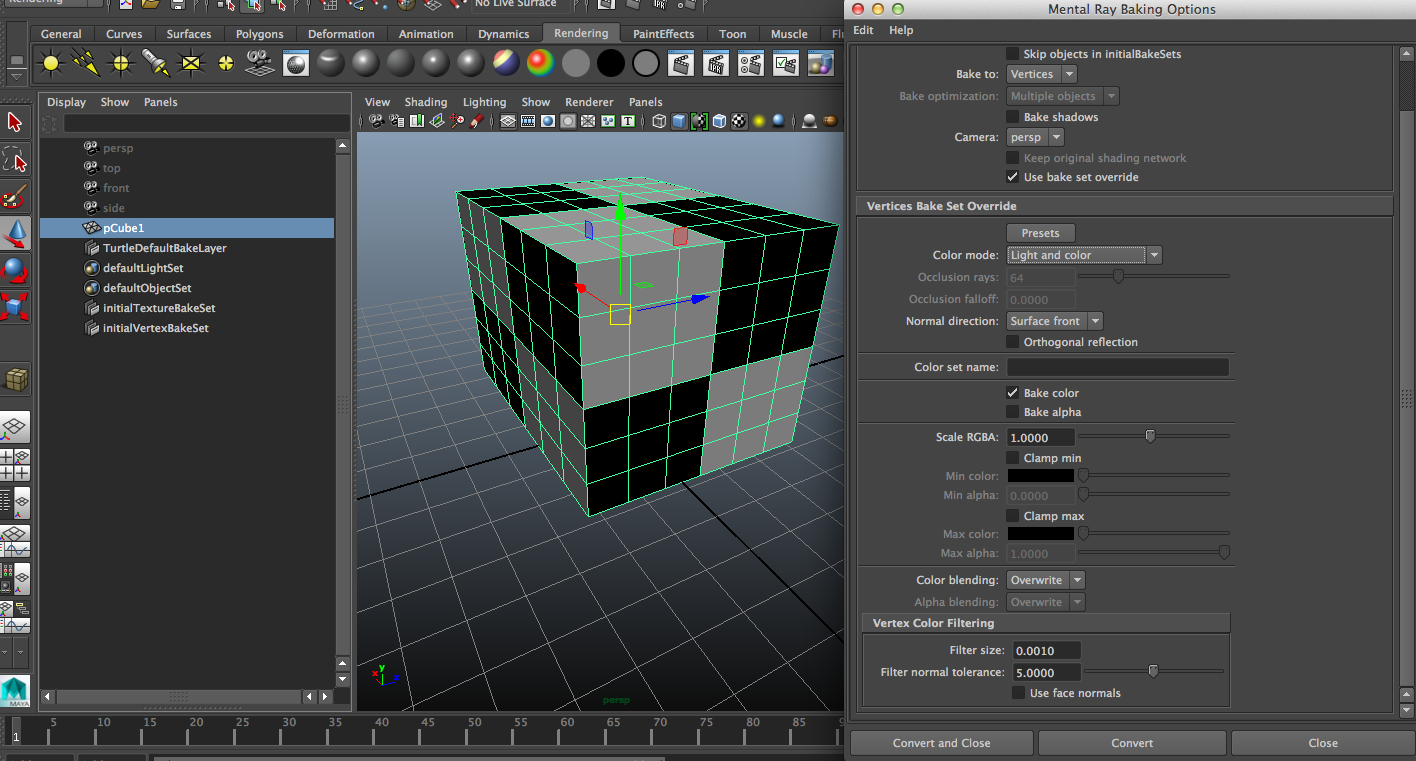Open Color mode Light and color dropdown
1416x761 pixels.
tap(1085, 255)
